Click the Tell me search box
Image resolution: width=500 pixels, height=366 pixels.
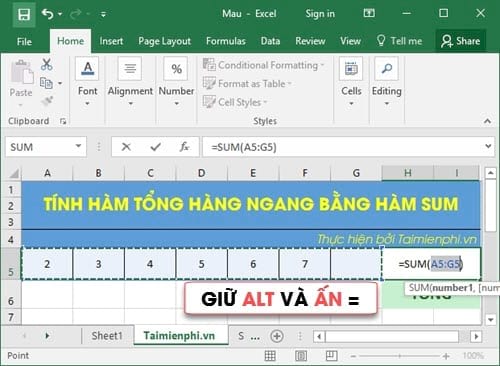[x=399, y=41]
